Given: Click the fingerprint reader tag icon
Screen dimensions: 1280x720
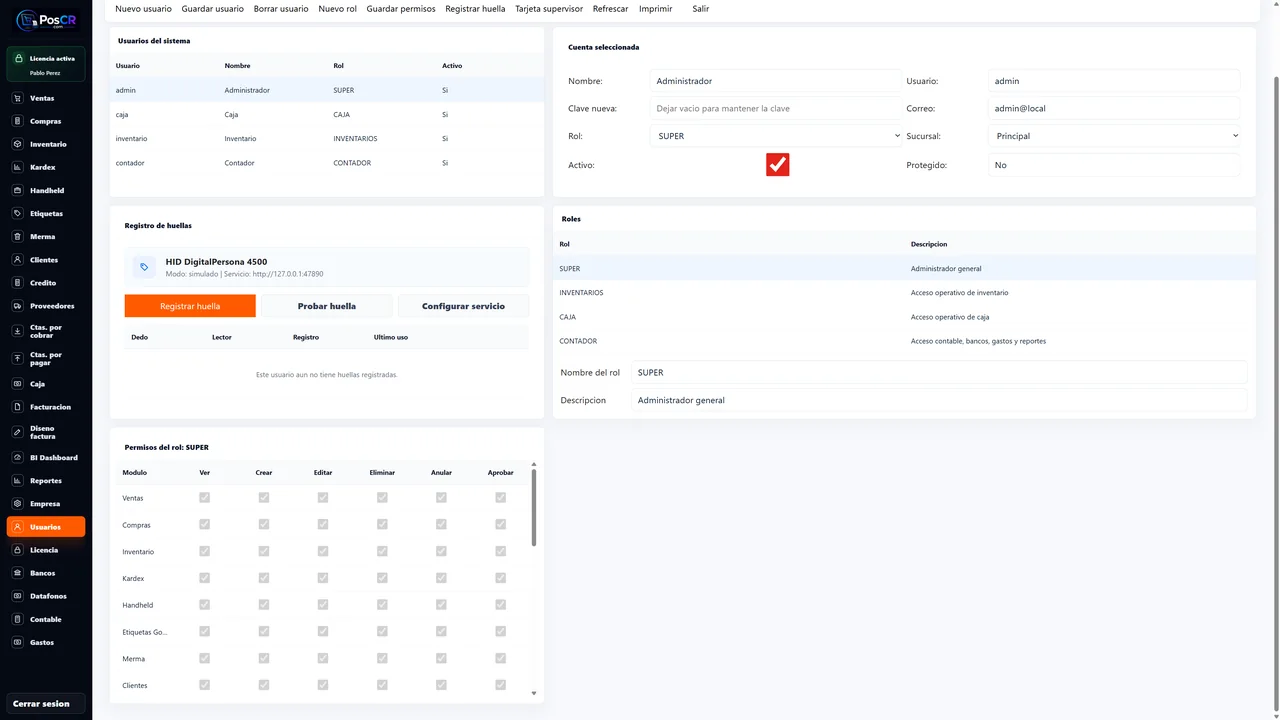Looking at the screenshot, I should point(144,267).
